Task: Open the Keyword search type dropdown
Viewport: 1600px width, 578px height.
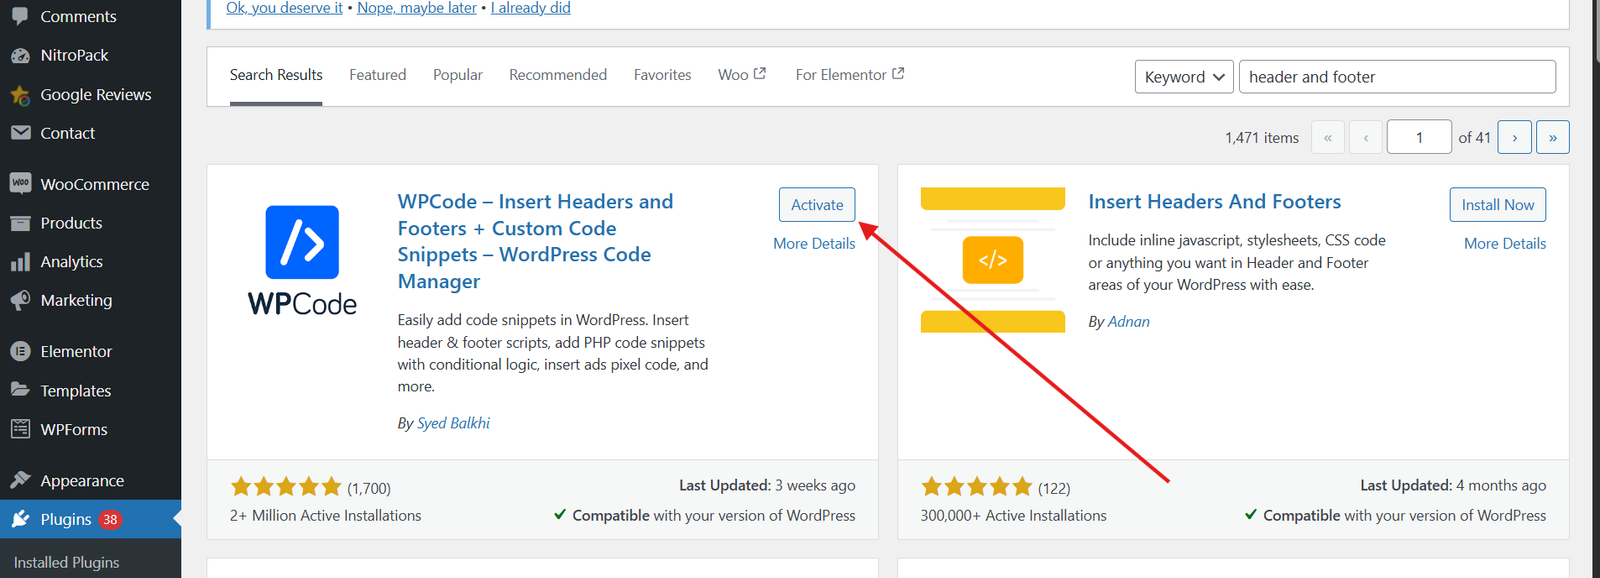Action: pyautogui.click(x=1184, y=77)
